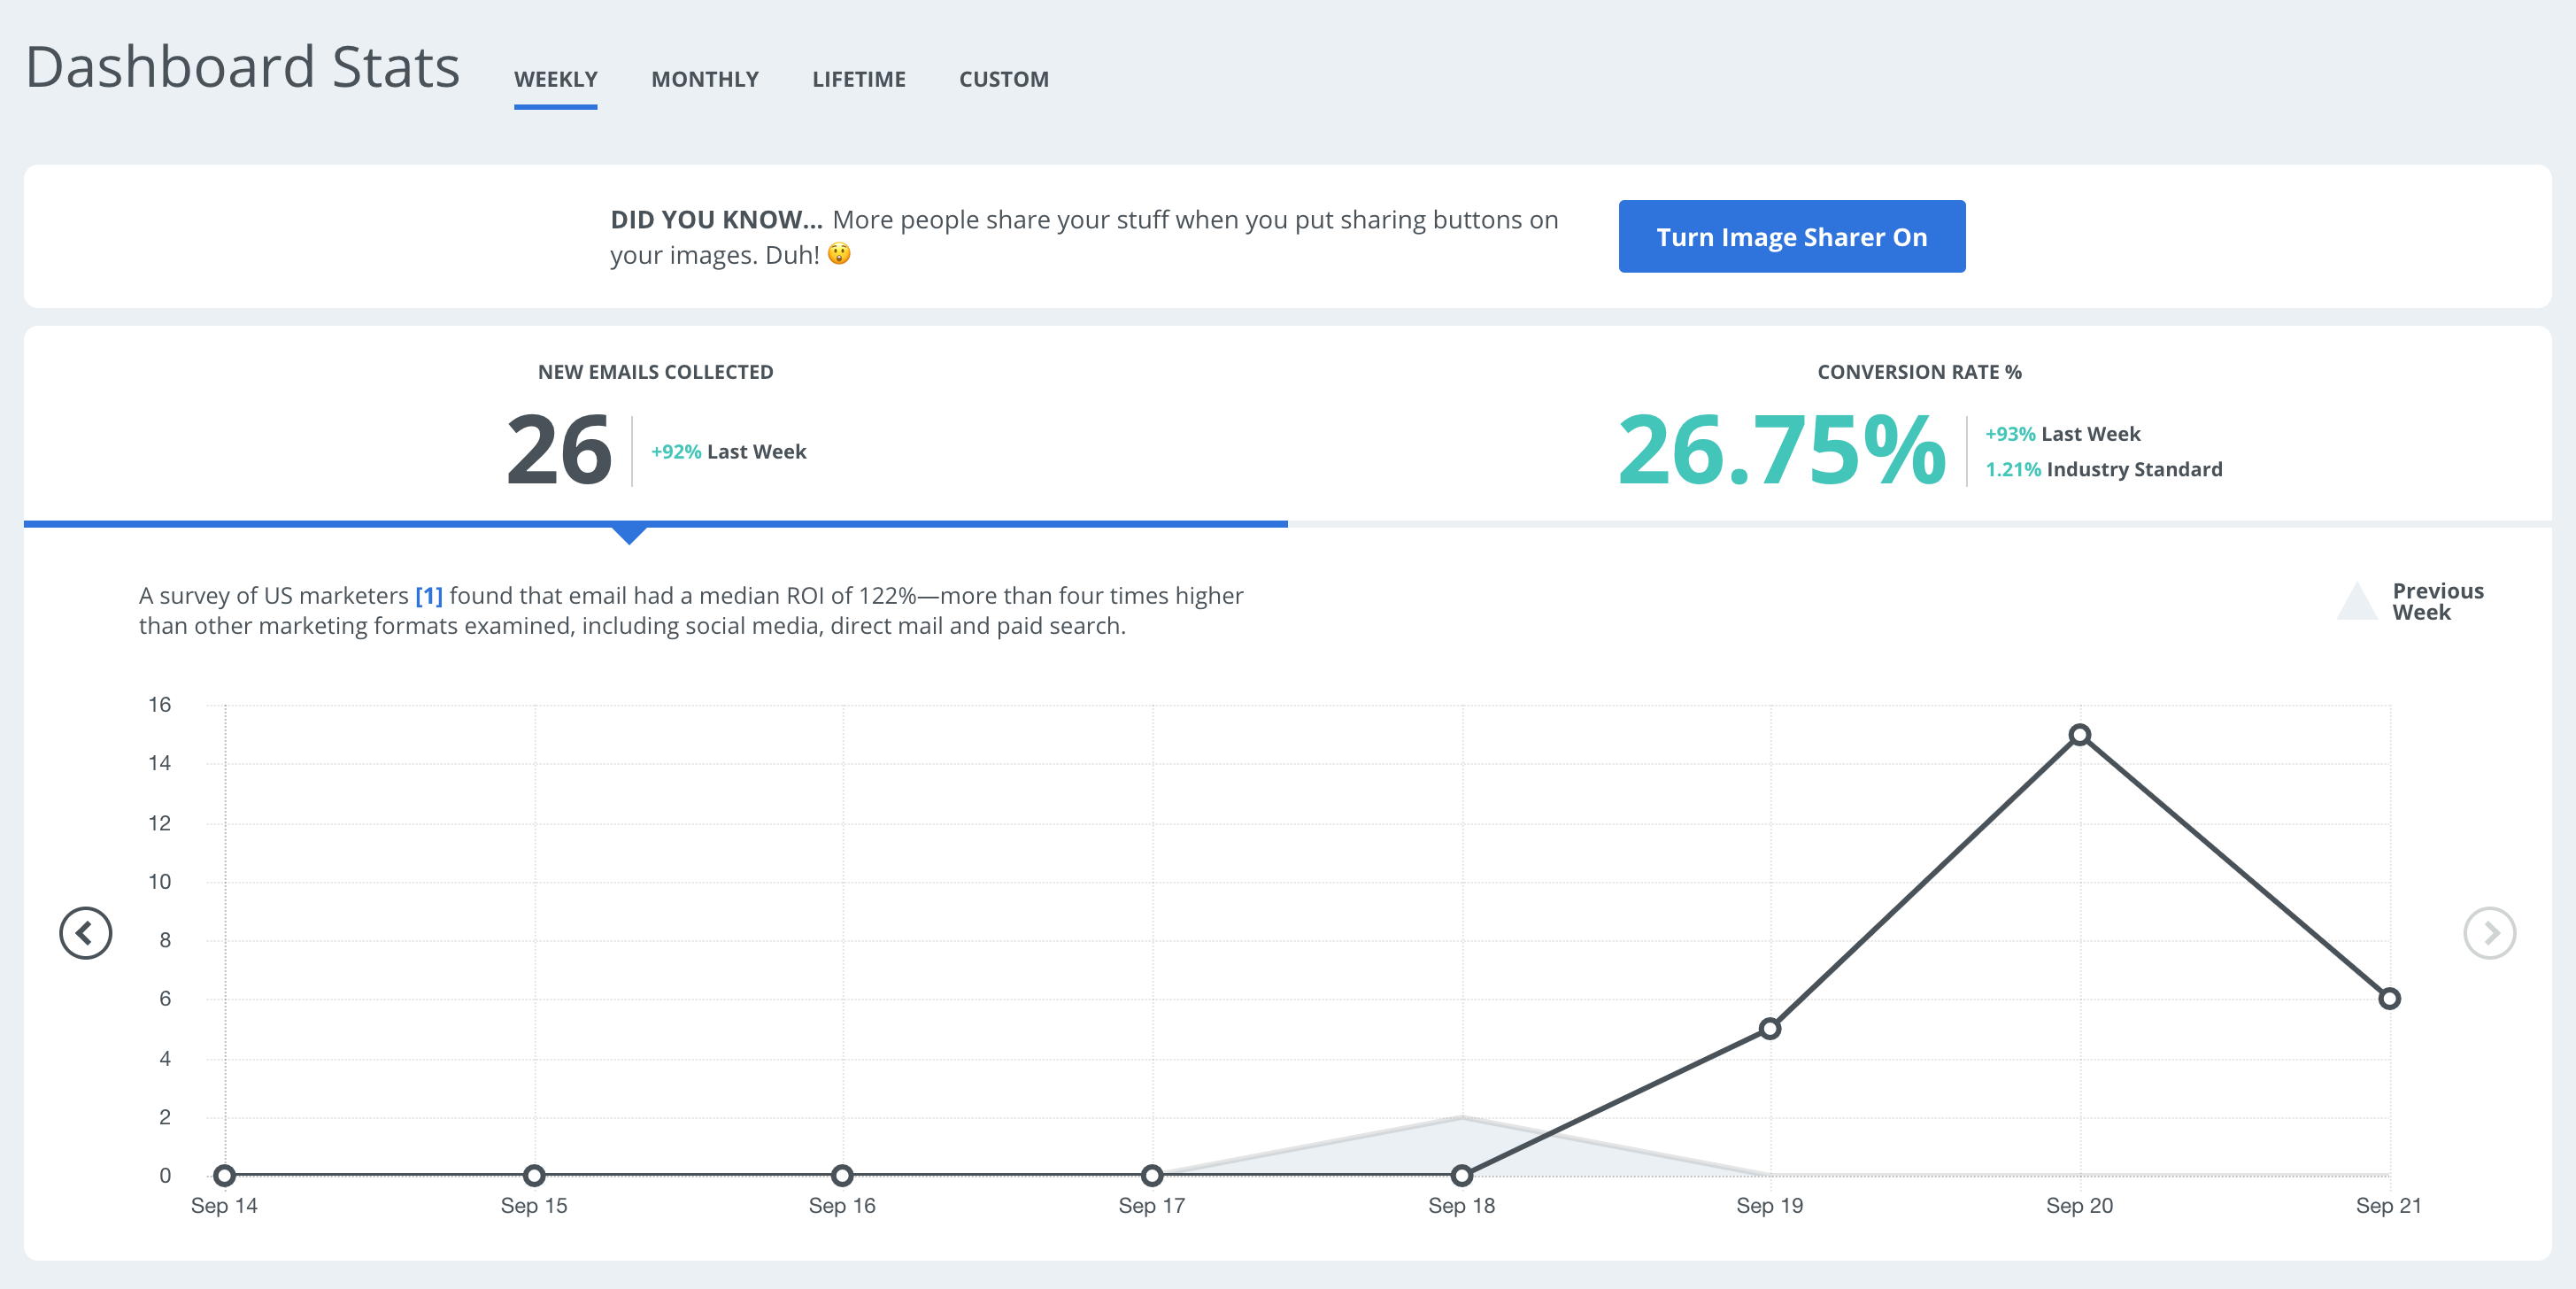The height and width of the screenshot is (1289, 2576).
Task: Click the Sep 16 data point
Action: pyautogui.click(x=842, y=1175)
